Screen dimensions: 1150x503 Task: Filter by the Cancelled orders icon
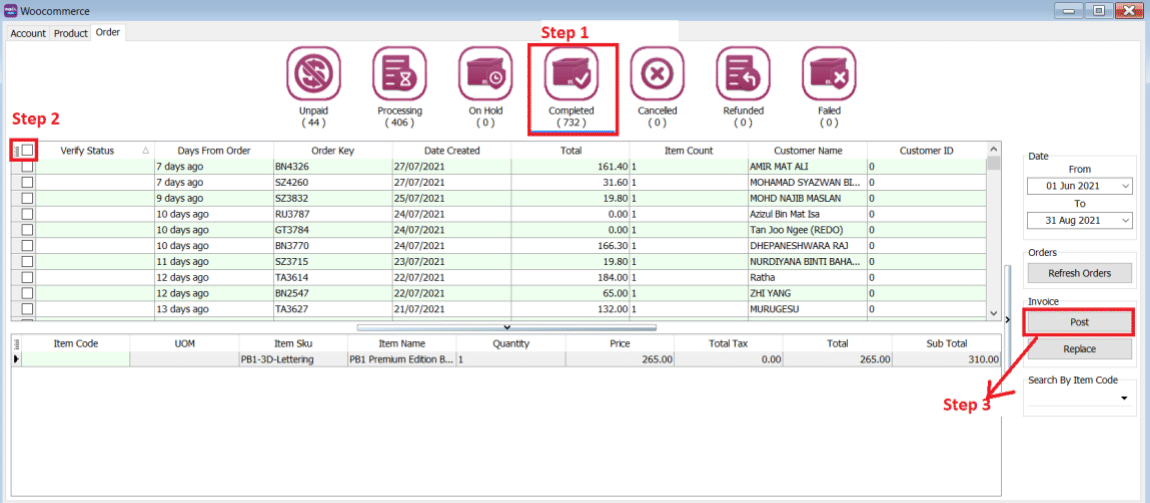click(x=657, y=73)
